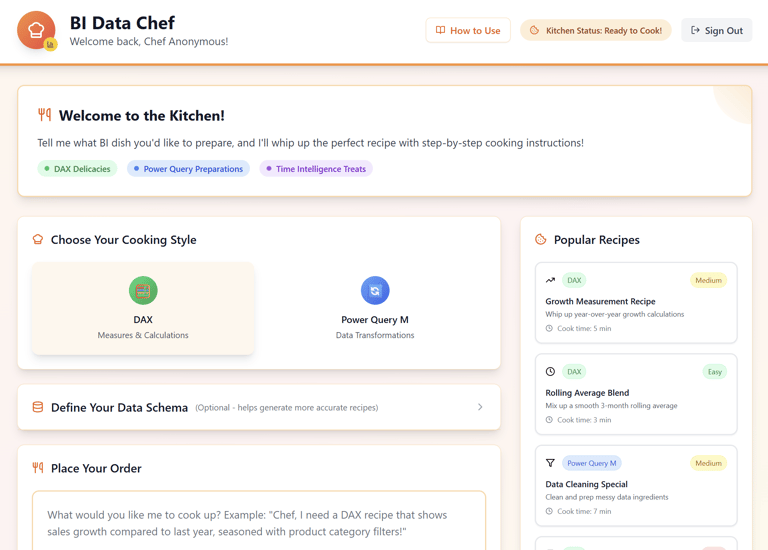
Task: Click the database icon beside Define Your Data Schema
Action: 38,407
